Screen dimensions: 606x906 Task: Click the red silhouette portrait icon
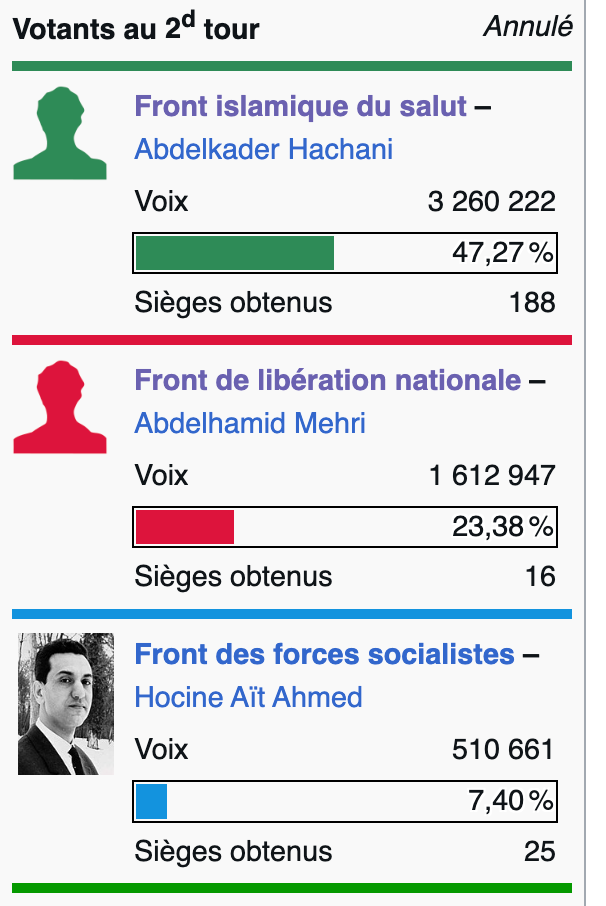pyautogui.click(x=60, y=407)
